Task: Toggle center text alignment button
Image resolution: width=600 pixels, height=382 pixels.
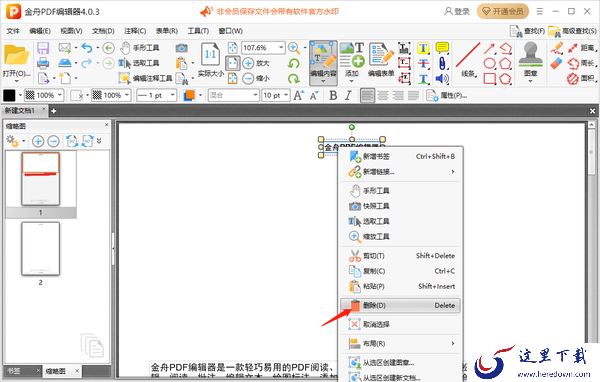Action: 383,95
